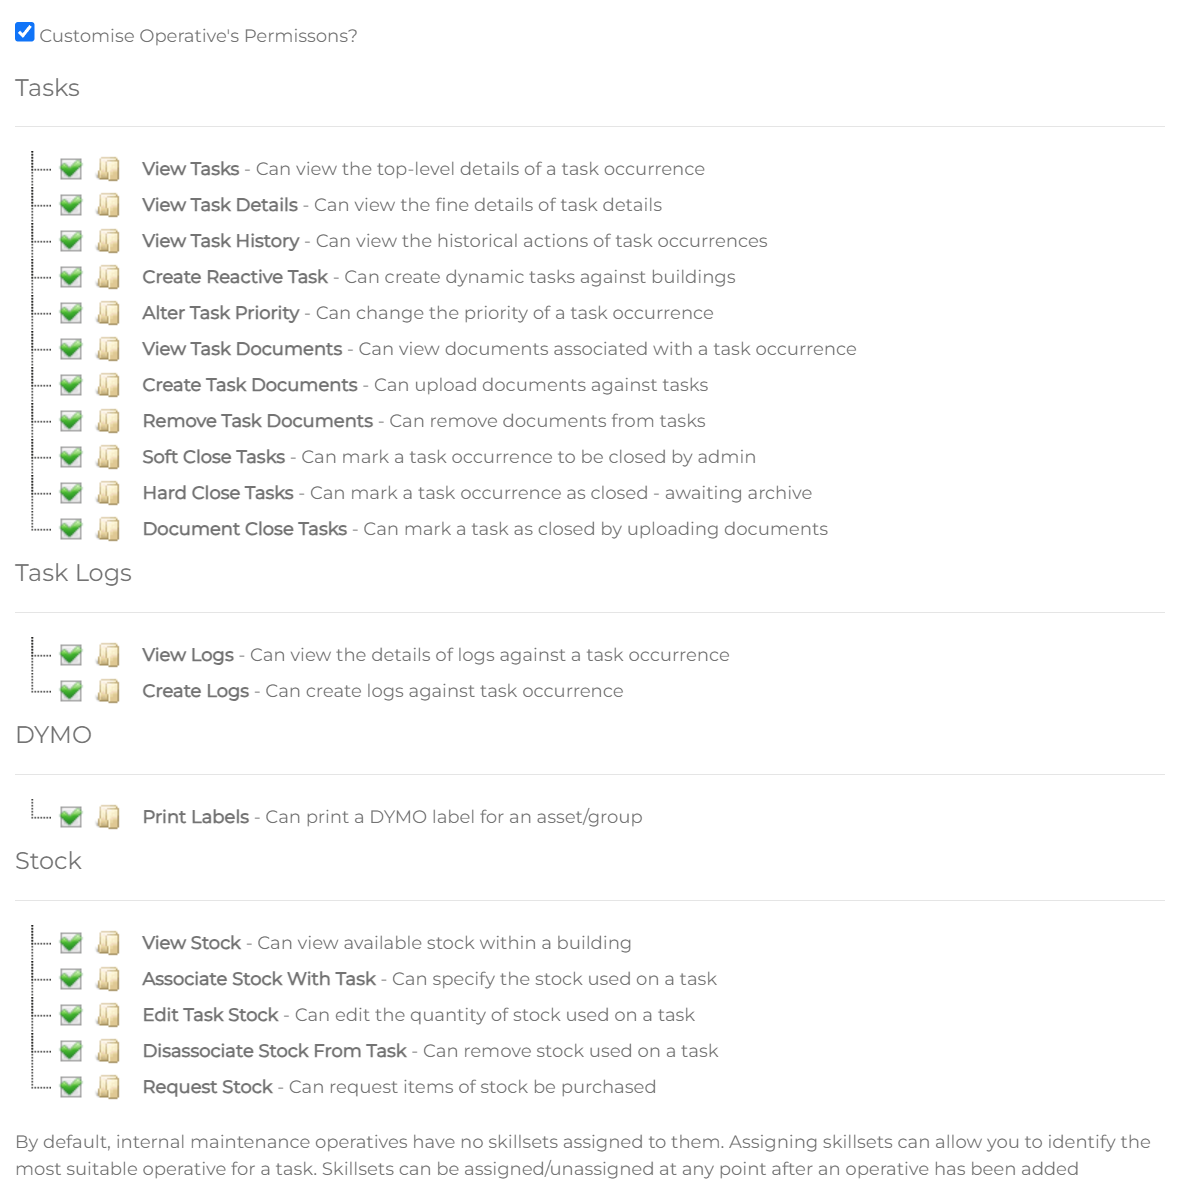Select the document icon for Create Reactive Task
Image resolution: width=1185 pixels, height=1195 pixels.
[108, 276]
